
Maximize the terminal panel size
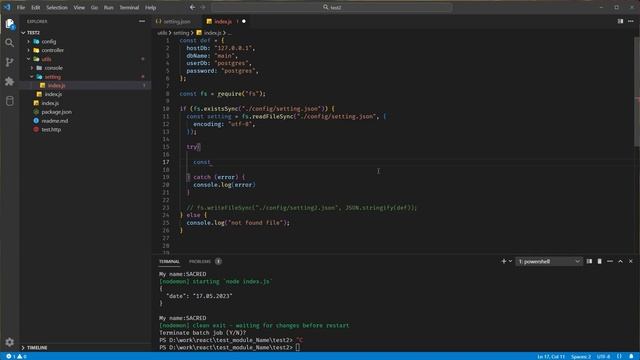[620, 261]
